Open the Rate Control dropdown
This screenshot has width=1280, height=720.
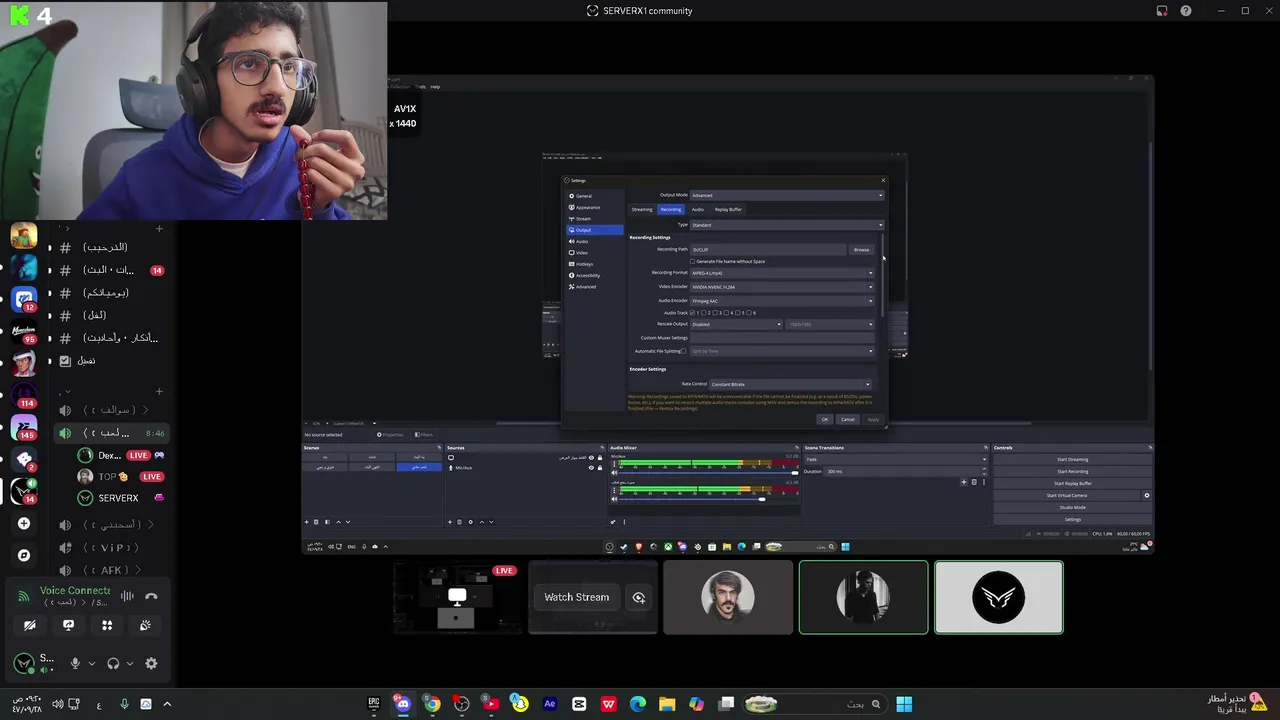pyautogui.click(x=790, y=384)
